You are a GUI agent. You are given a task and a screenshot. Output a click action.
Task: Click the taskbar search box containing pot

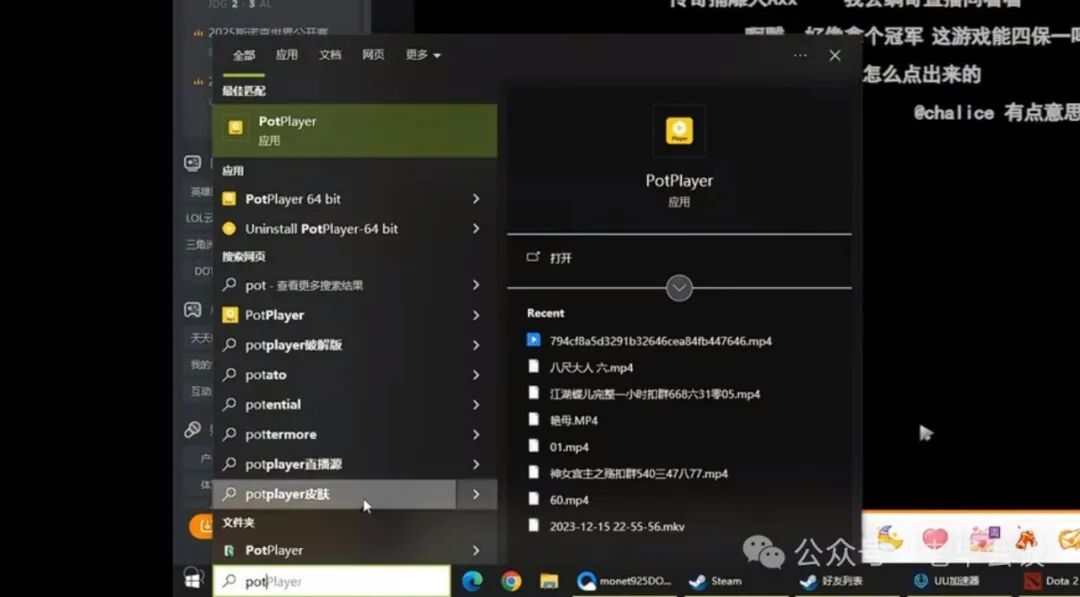(332, 581)
